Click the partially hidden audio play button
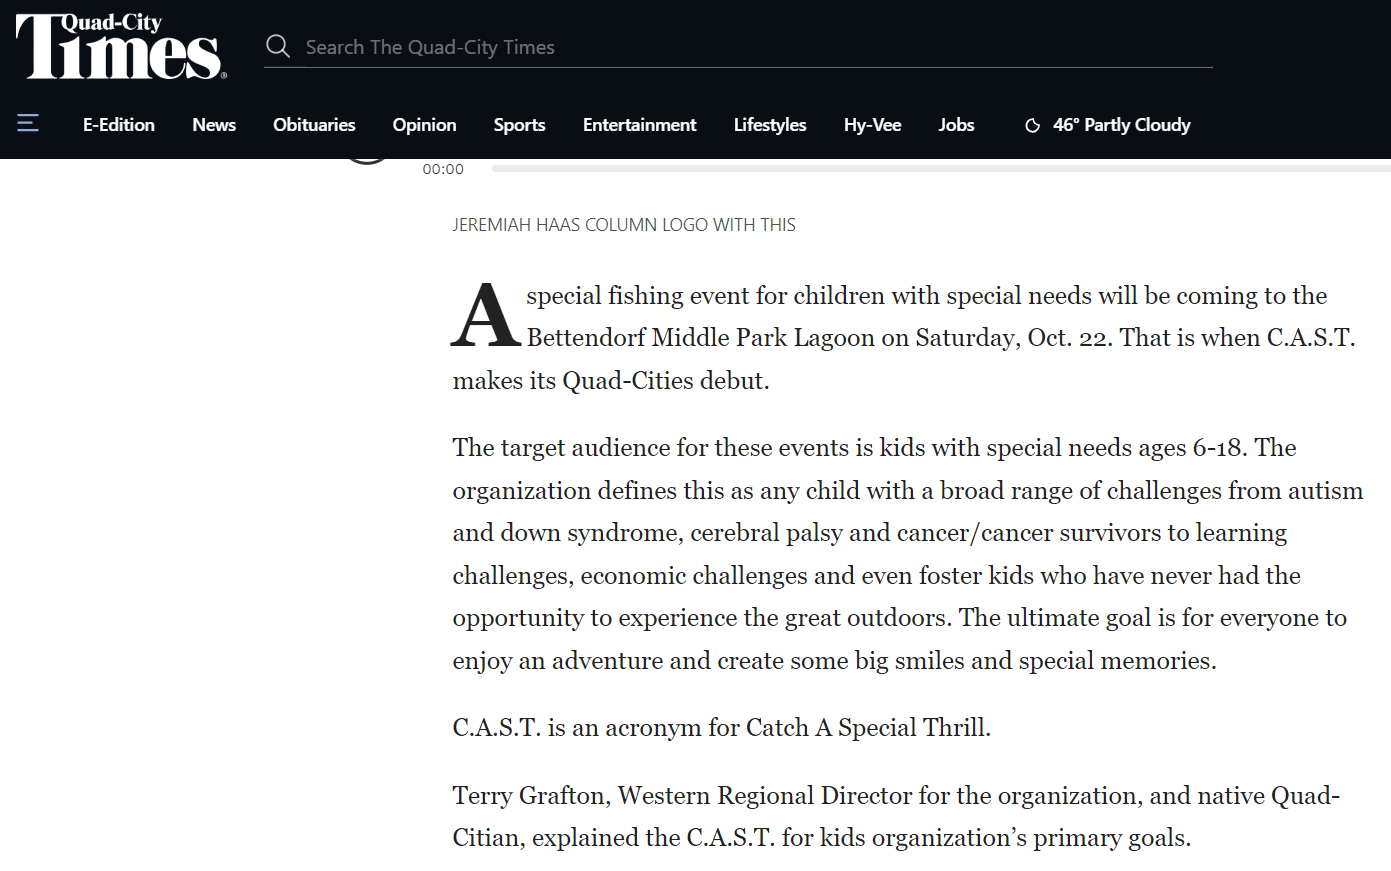 pyautogui.click(x=367, y=161)
